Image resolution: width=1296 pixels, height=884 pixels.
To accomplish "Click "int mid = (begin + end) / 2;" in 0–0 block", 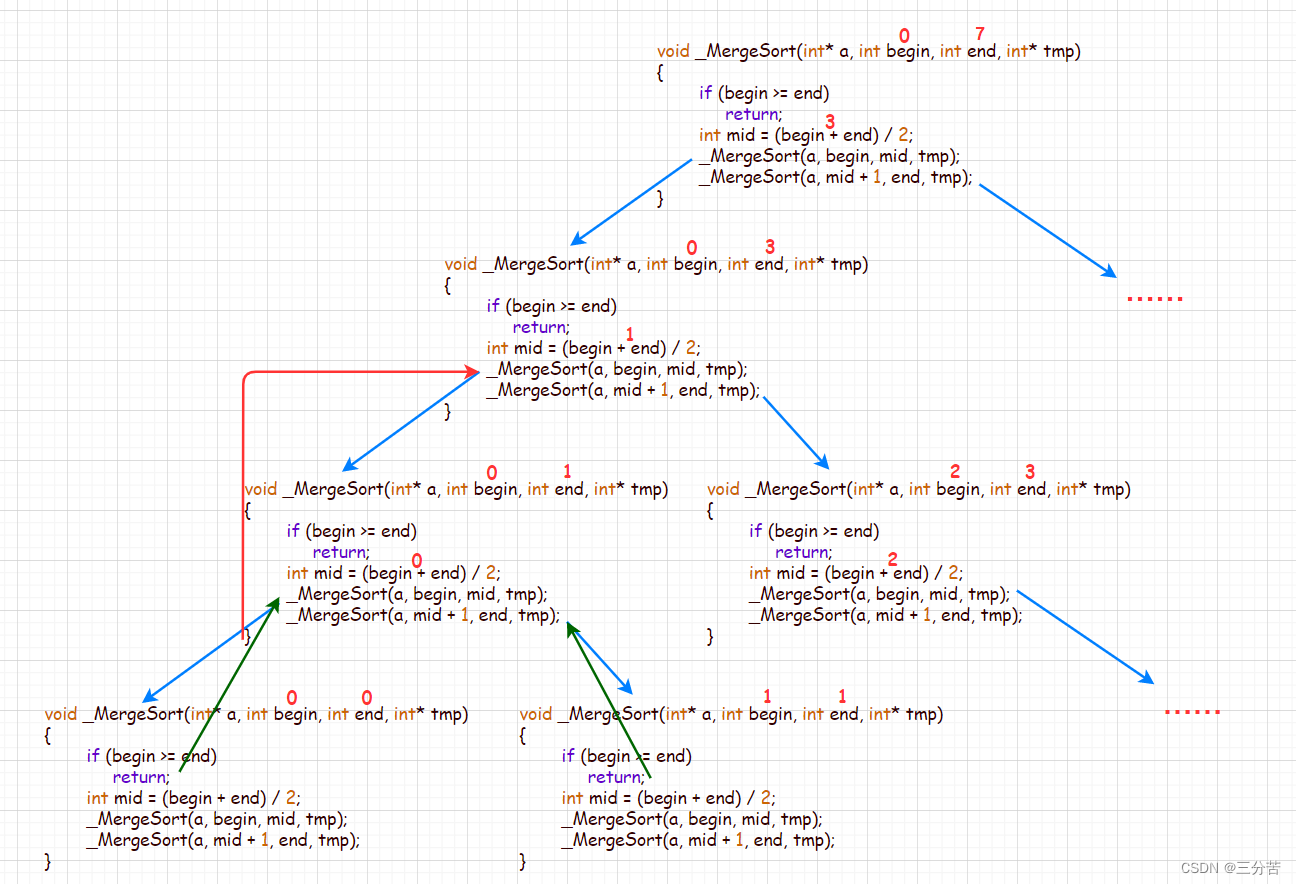I will 194,798.
